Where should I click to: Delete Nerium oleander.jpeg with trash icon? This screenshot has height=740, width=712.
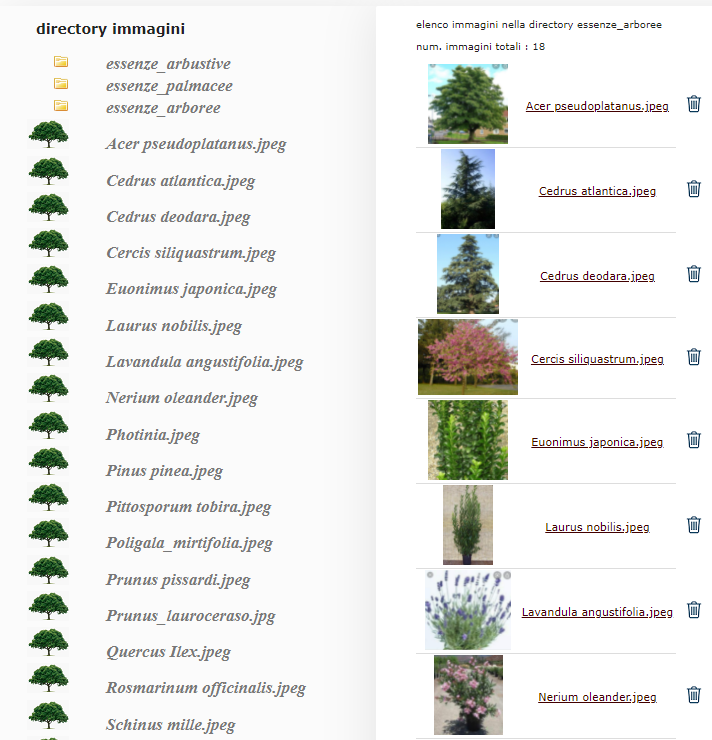694,695
